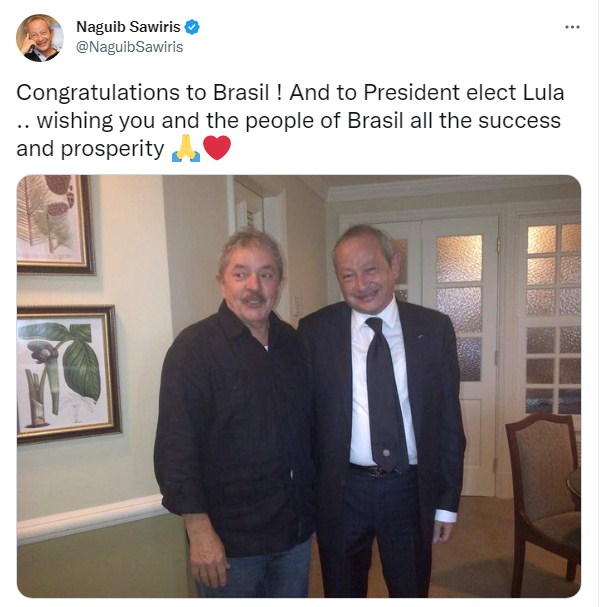The width and height of the screenshot is (600, 607).
Task: Click the blue verified badge
Action: point(192,27)
